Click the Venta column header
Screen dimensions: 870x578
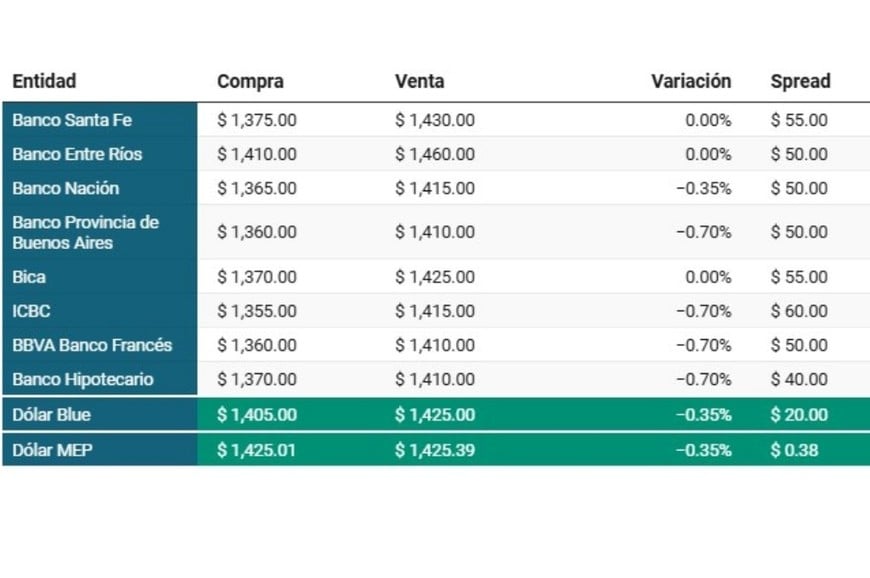click(x=419, y=81)
